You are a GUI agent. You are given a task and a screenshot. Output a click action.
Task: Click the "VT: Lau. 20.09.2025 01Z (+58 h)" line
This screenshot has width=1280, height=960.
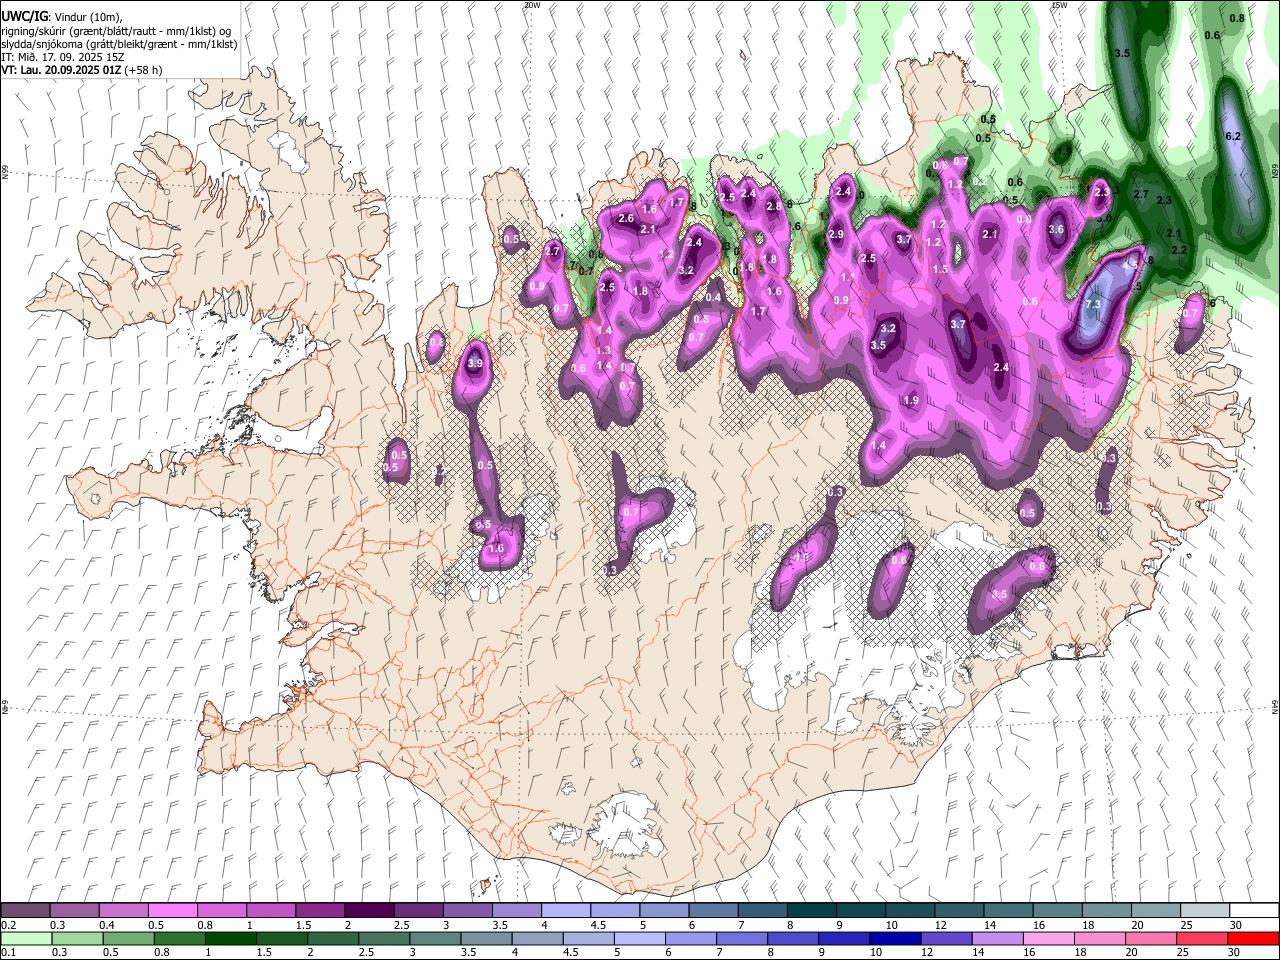point(82,70)
